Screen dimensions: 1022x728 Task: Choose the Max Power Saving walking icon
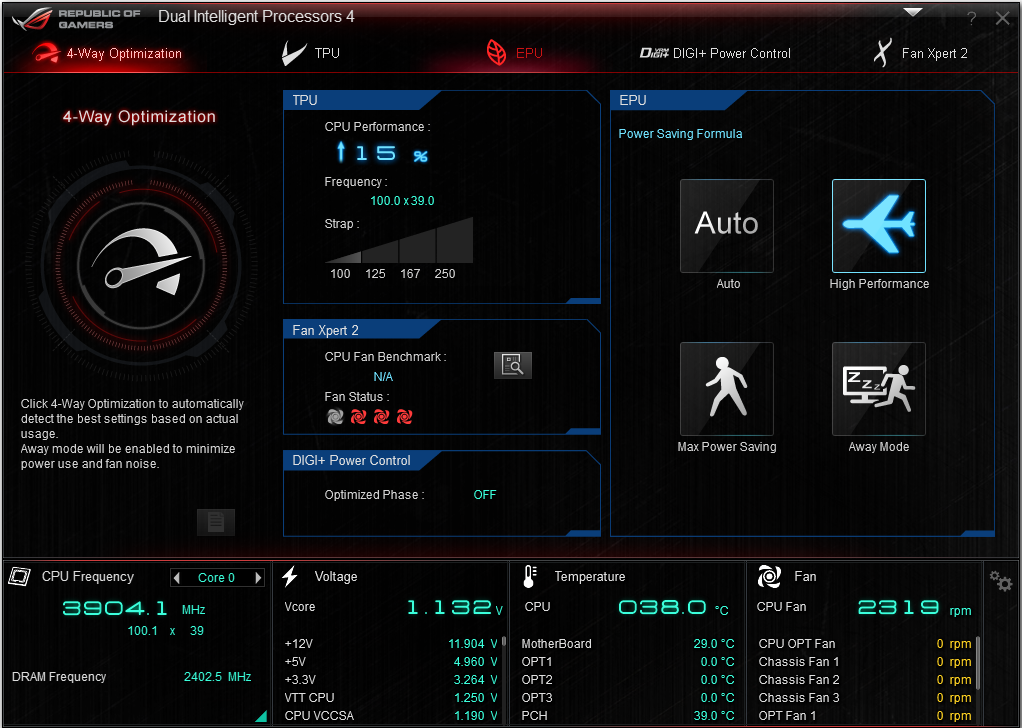[x=727, y=389]
